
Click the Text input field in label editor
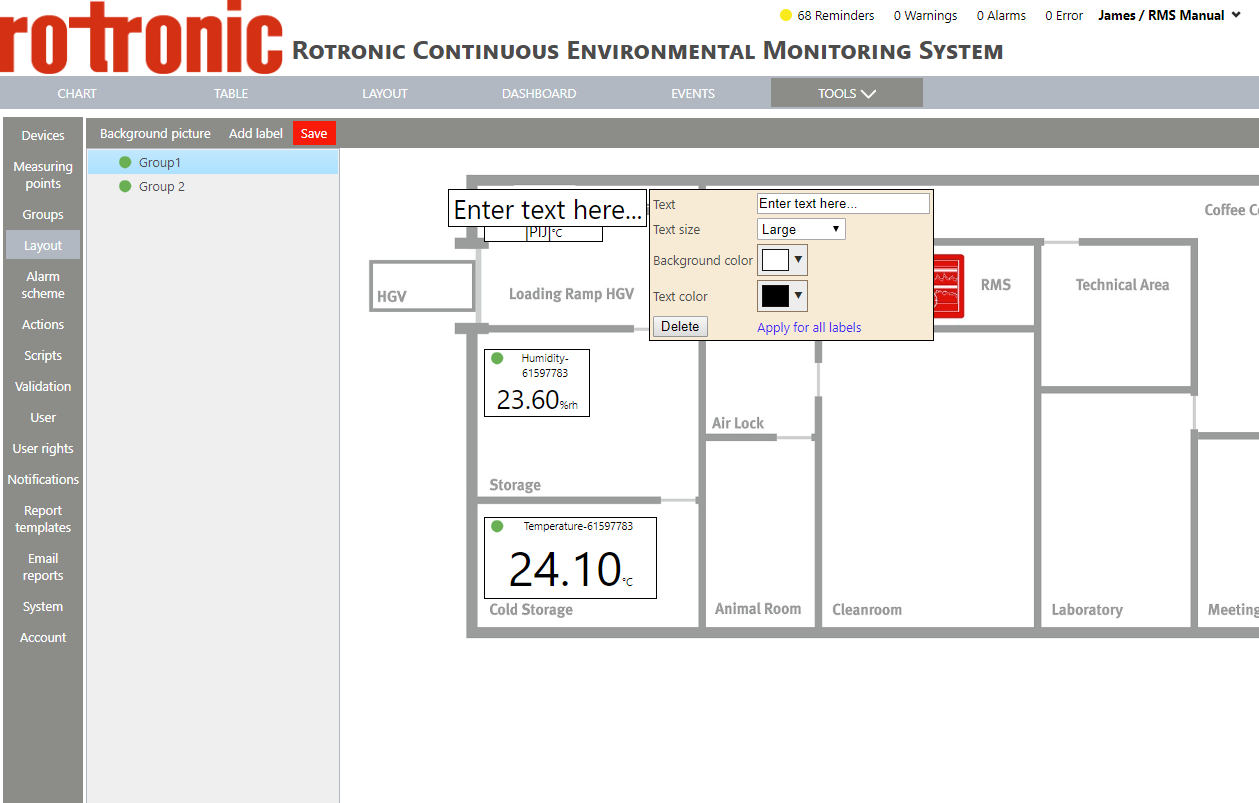[843, 203]
